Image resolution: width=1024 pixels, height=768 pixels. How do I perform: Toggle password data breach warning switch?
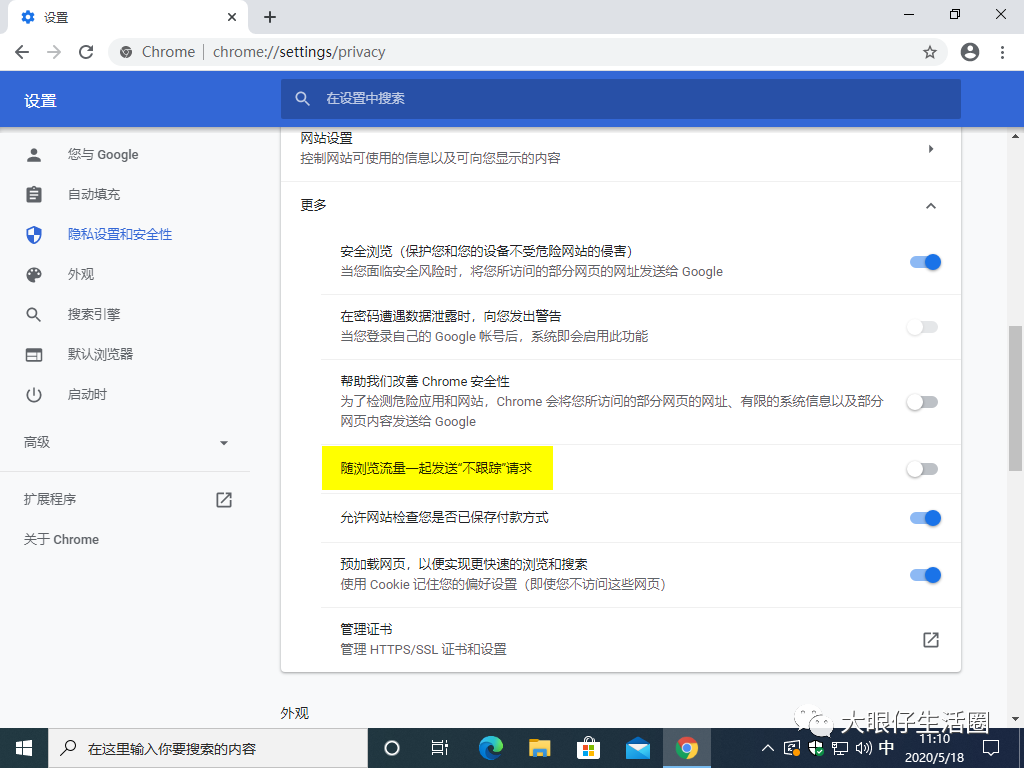coord(922,327)
